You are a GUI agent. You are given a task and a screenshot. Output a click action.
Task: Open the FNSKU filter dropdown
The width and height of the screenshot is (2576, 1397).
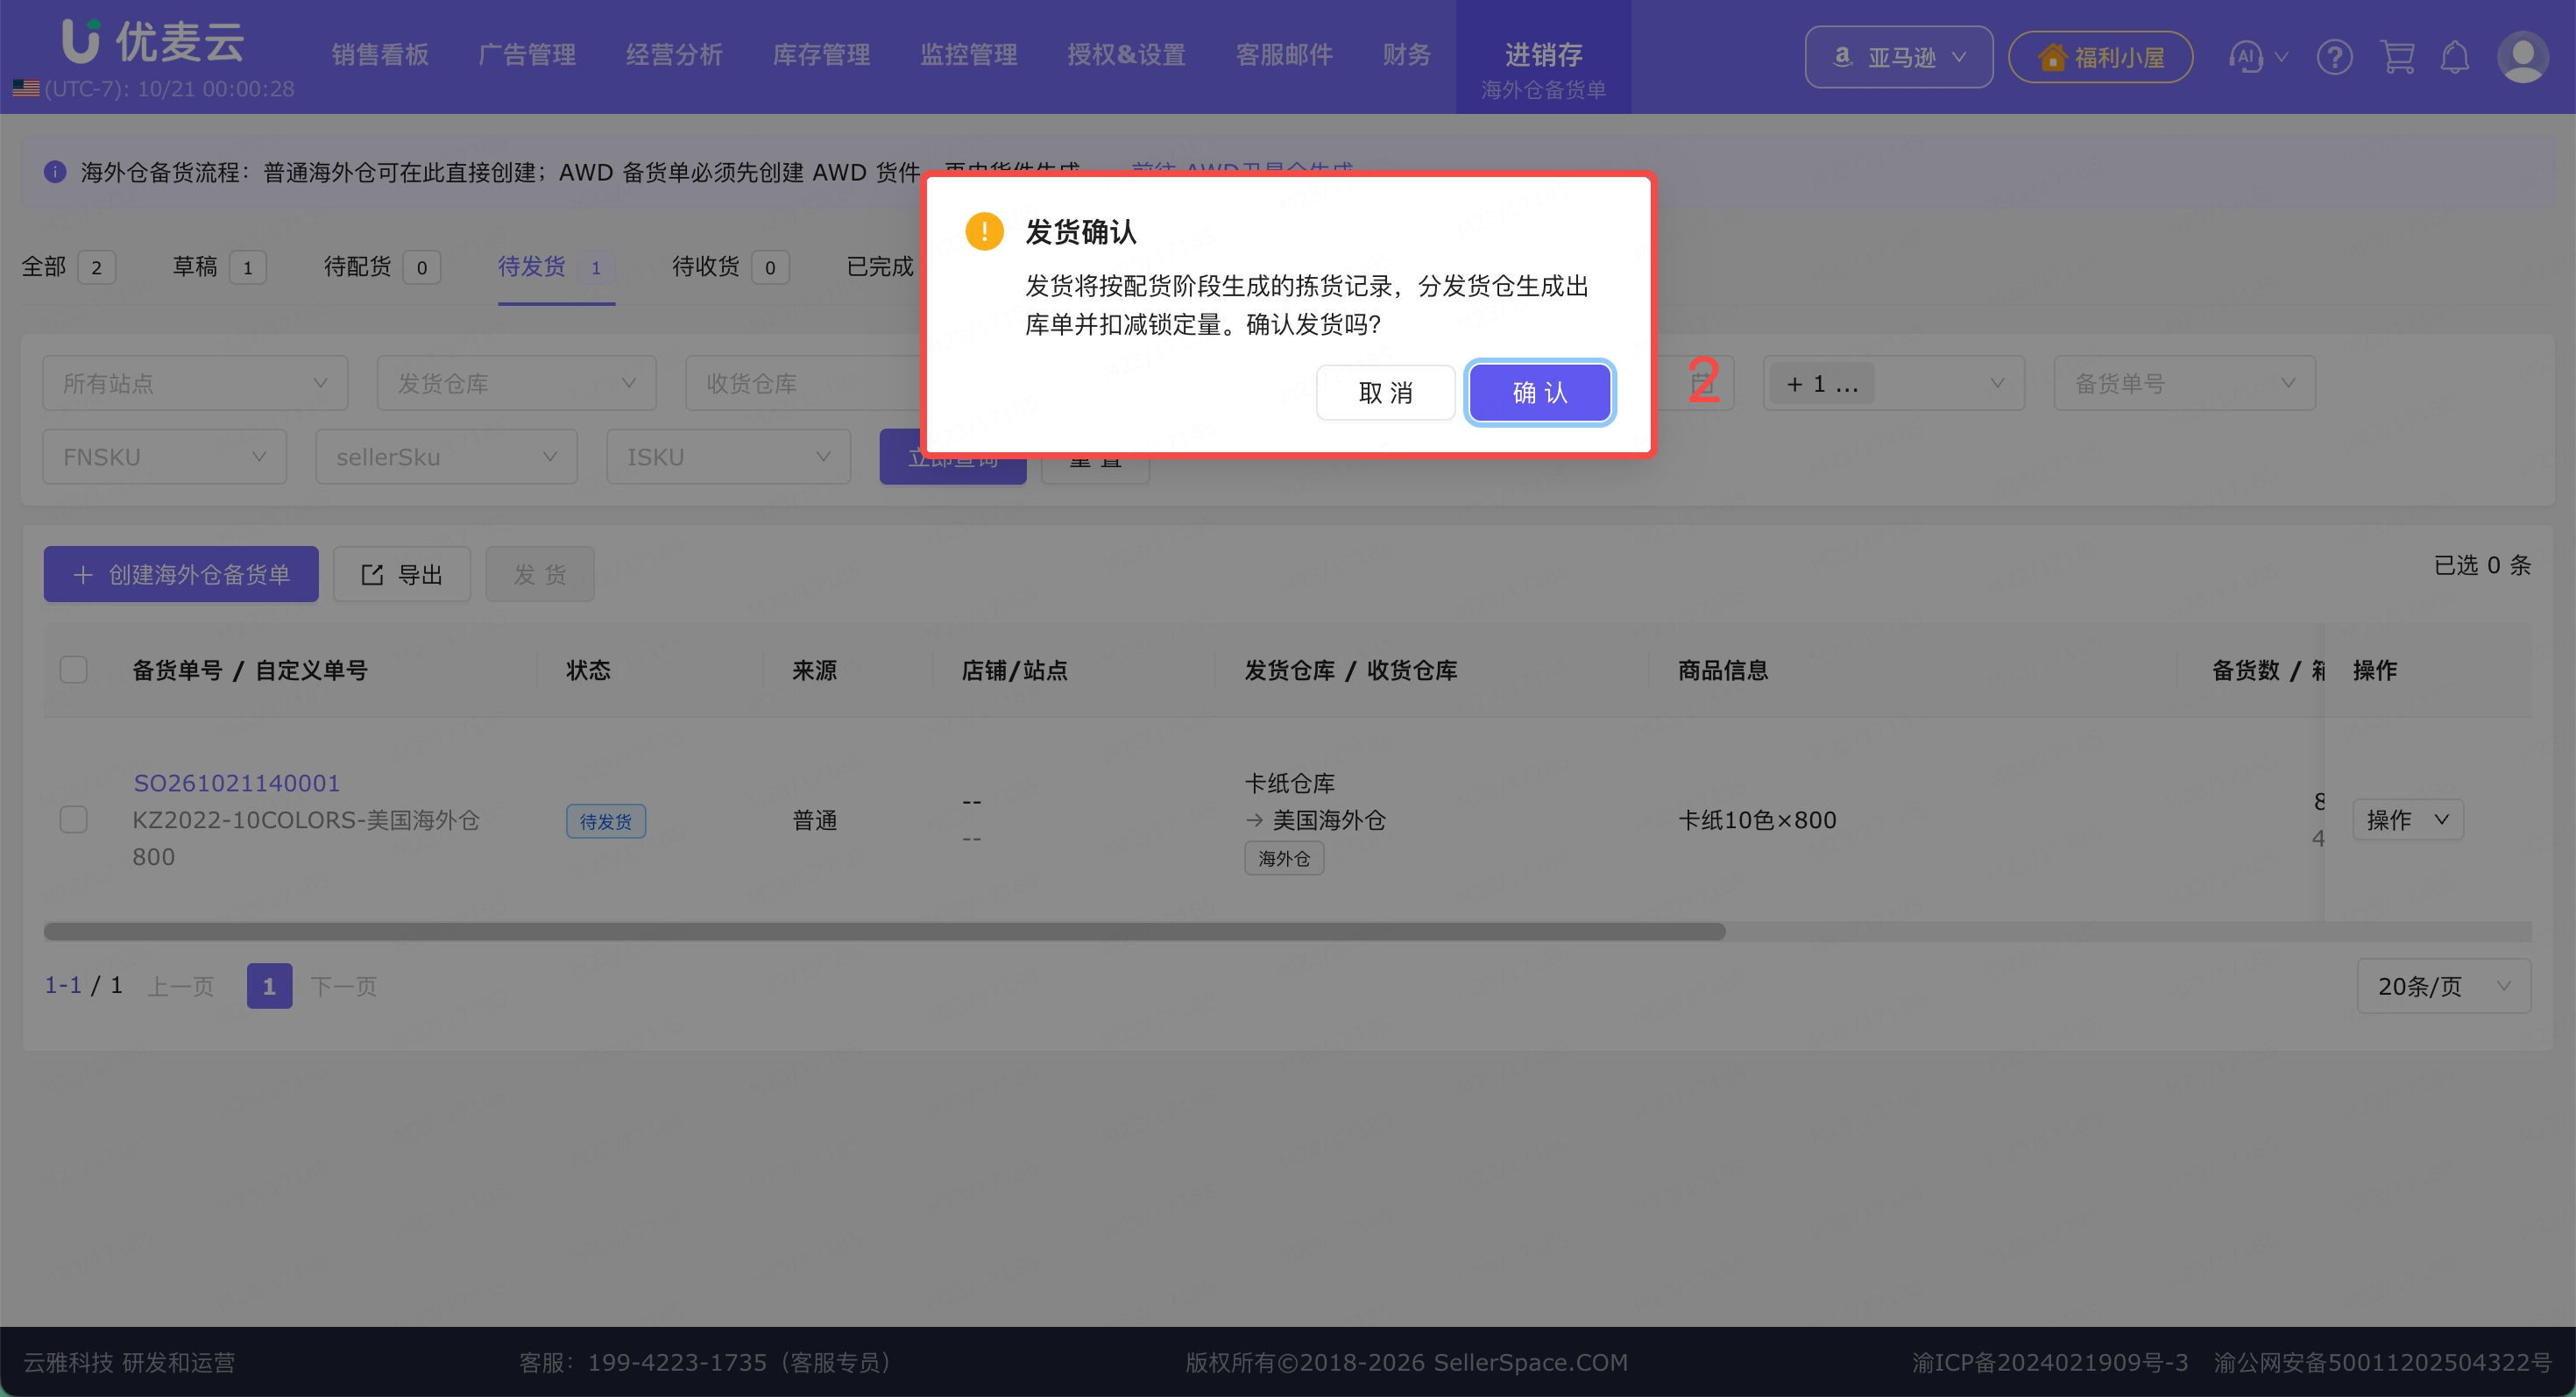point(164,457)
